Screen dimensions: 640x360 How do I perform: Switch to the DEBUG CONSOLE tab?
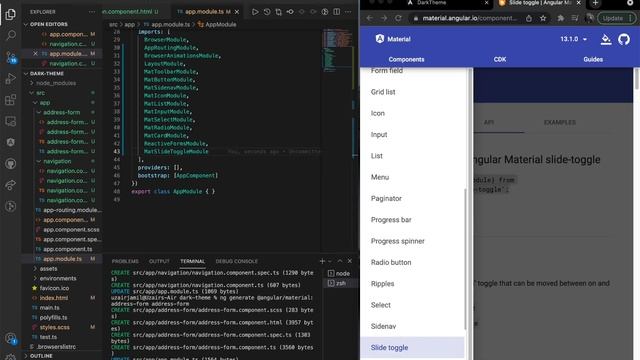pos(237,261)
